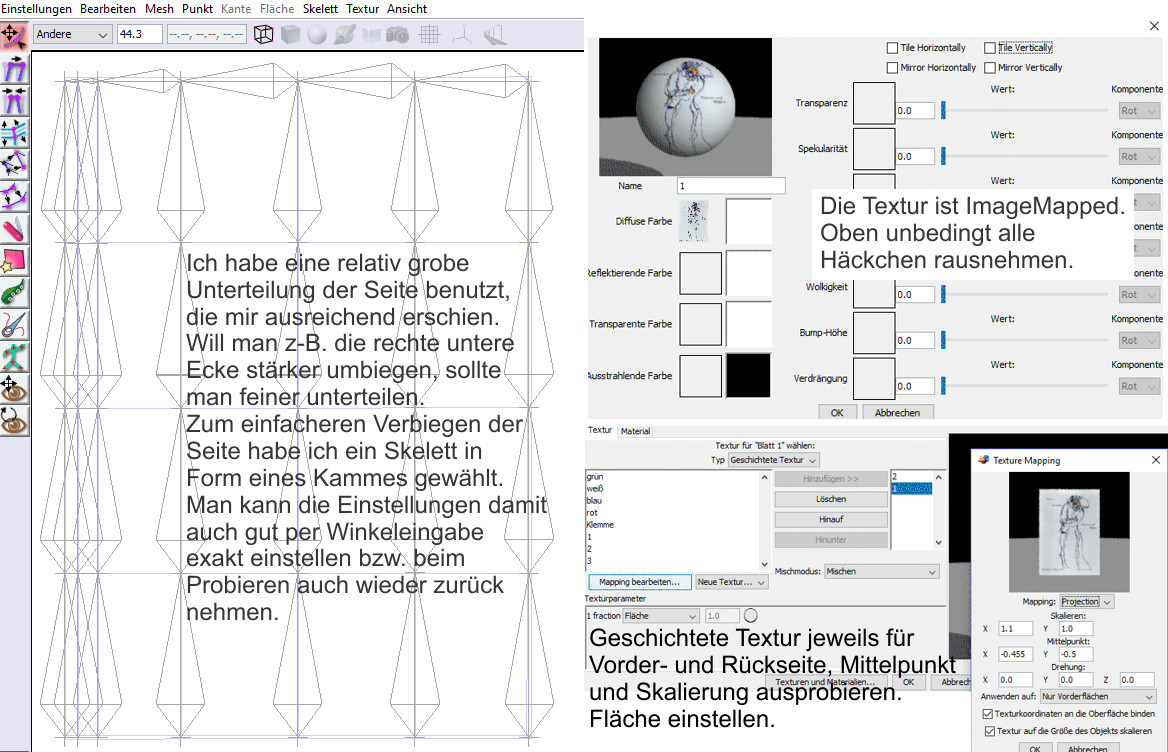Click the Löschen button
The image size is (1168, 752).
pyautogui.click(x=831, y=499)
